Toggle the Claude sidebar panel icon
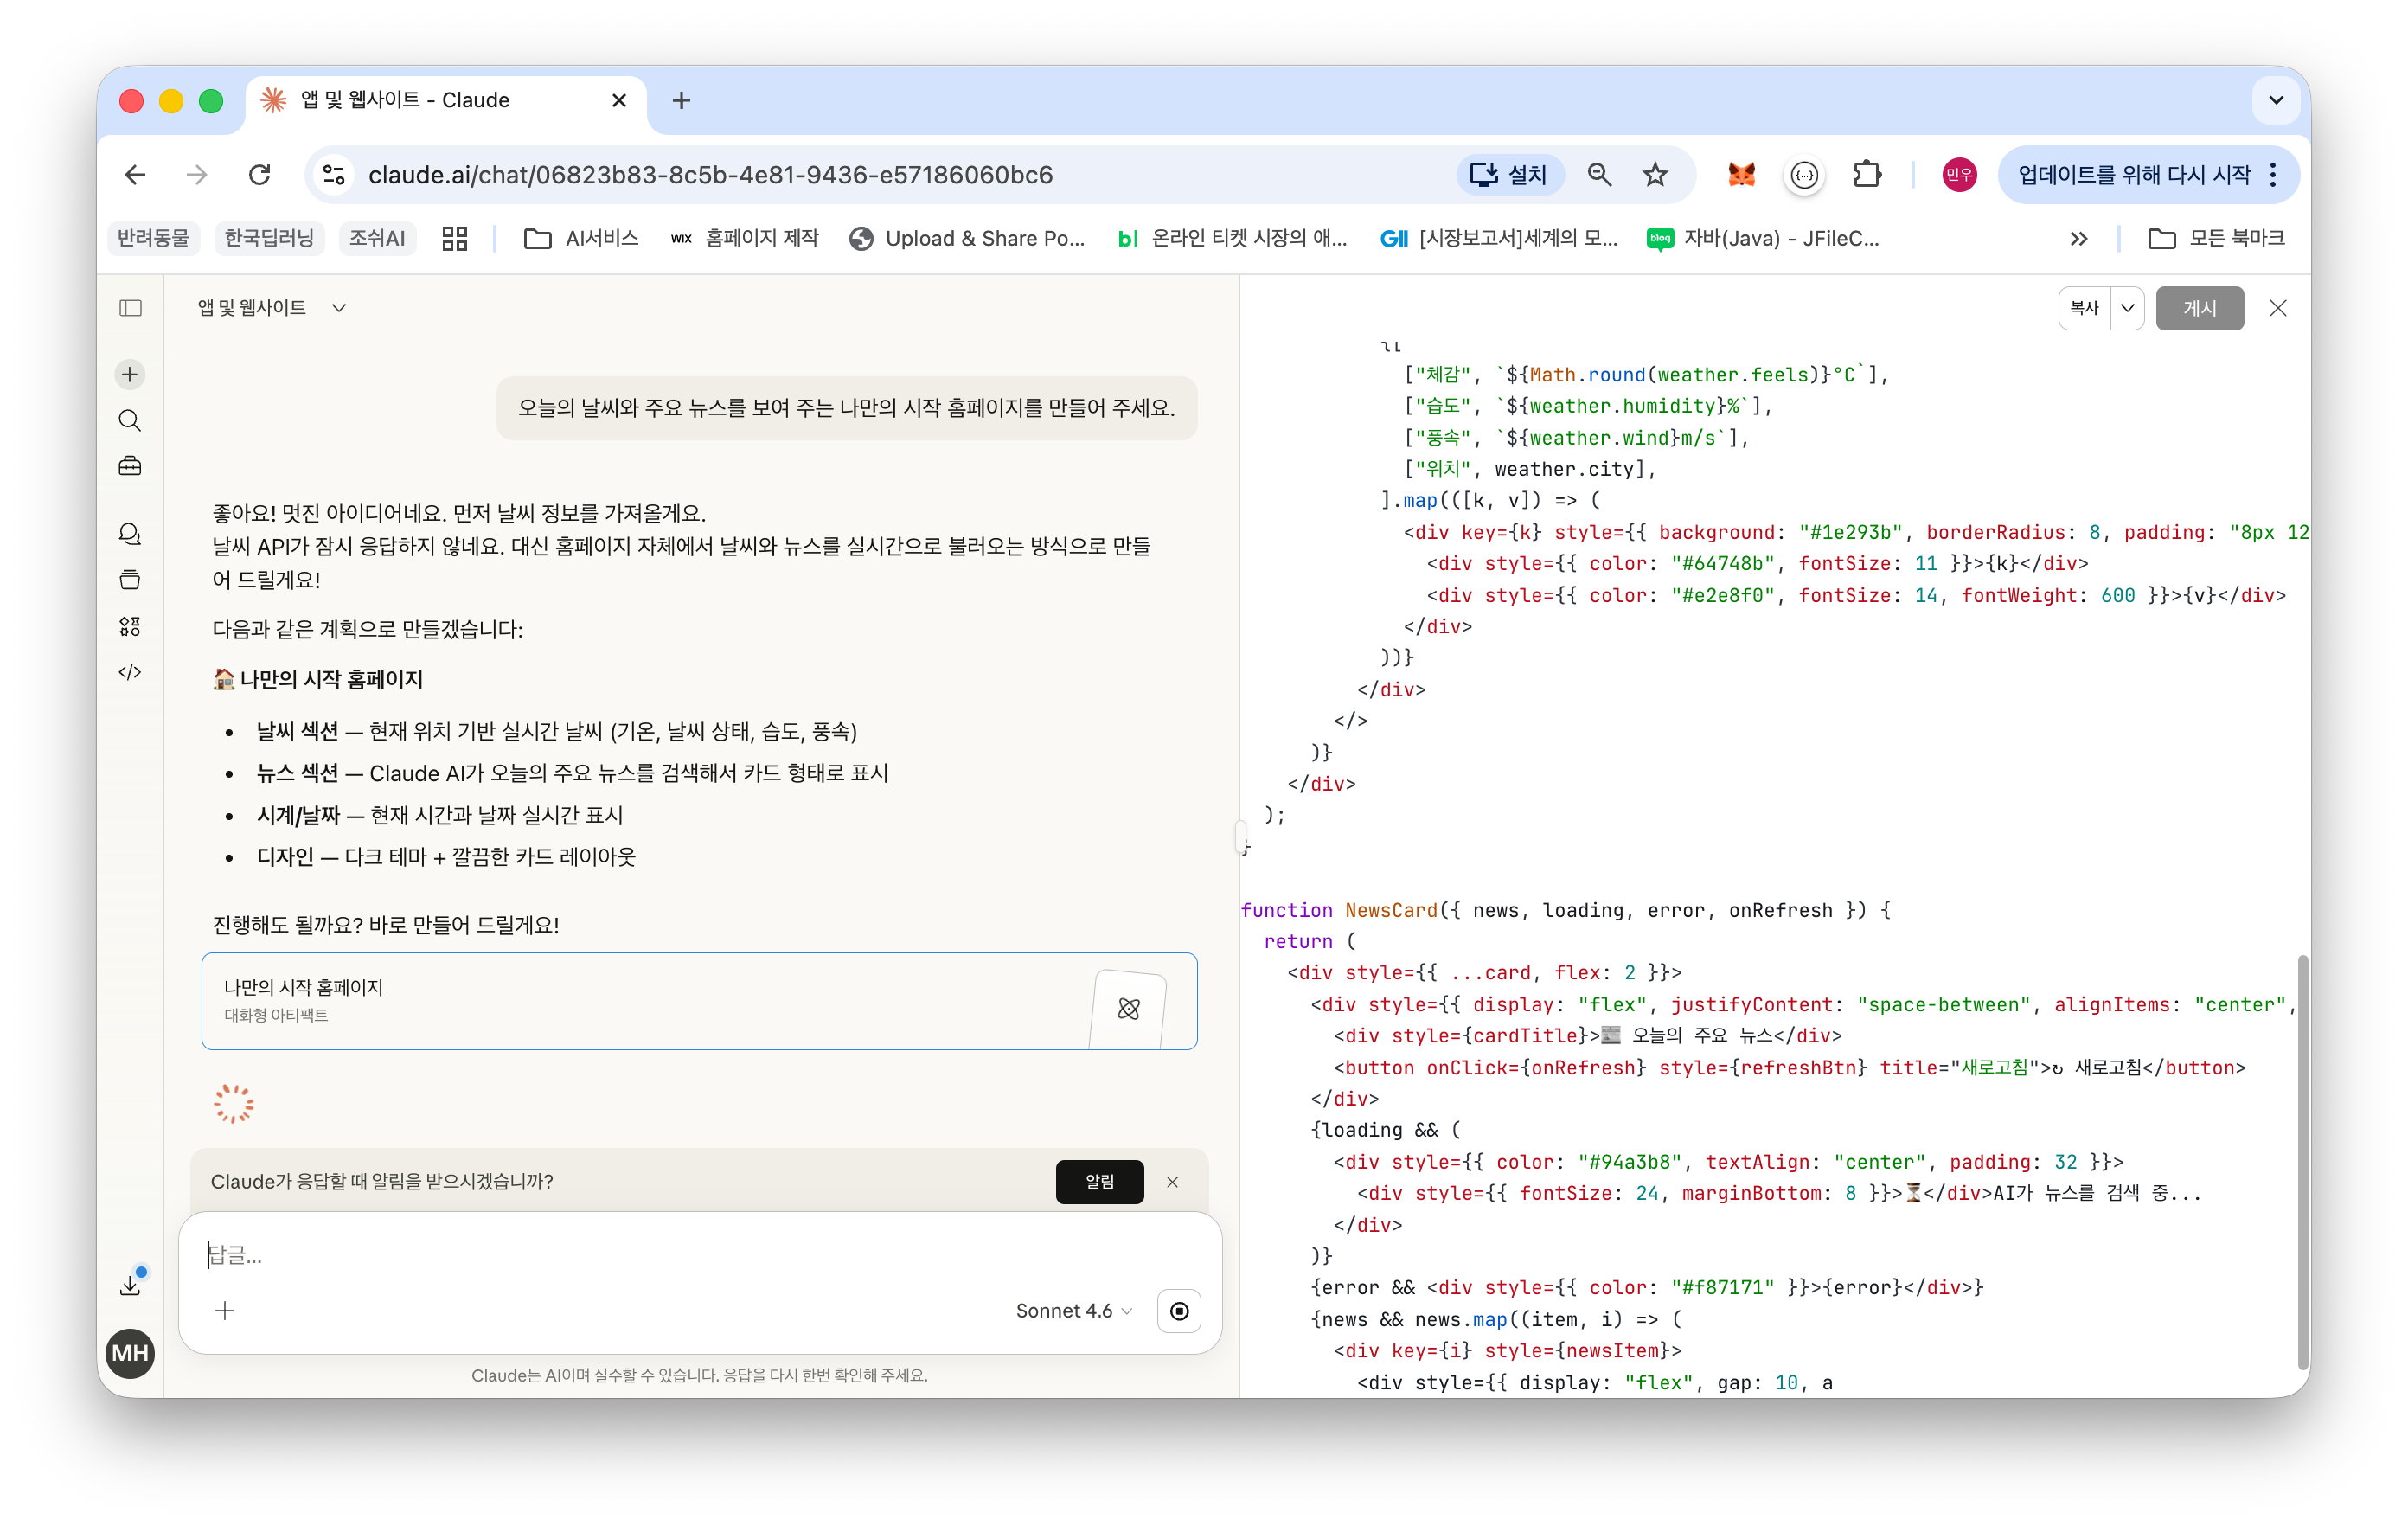This screenshot has width=2408, height=1526. [x=130, y=308]
